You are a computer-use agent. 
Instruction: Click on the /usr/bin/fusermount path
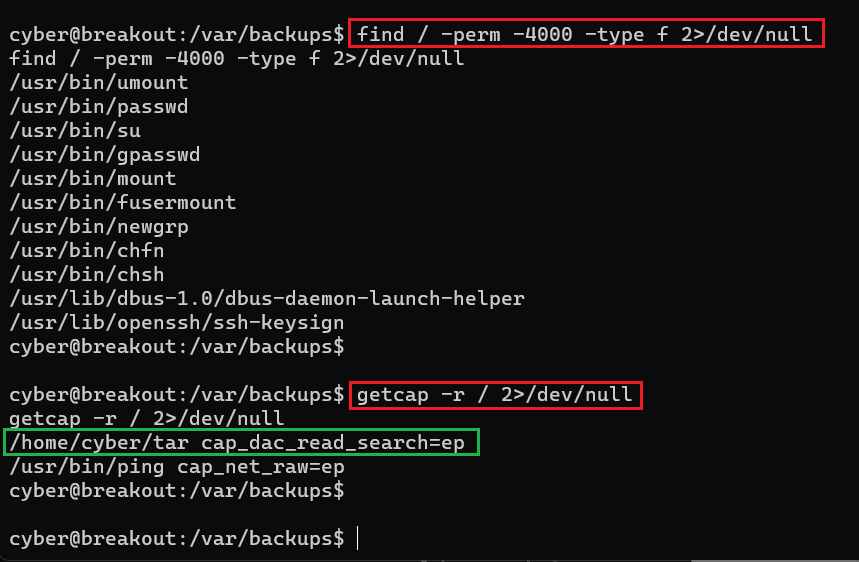click(x=122, y=202)
